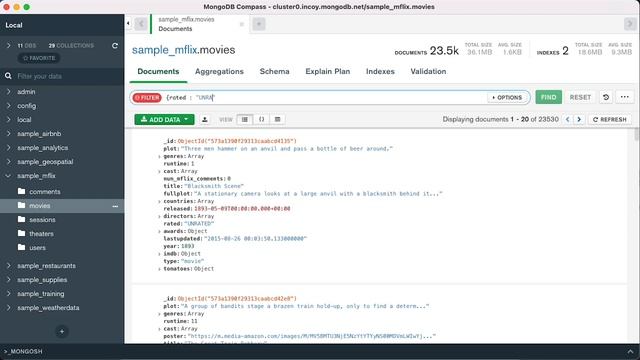Select the theaters collection folder
The image size is (640, 360).
pyautogui.click(x=22, y=233)
